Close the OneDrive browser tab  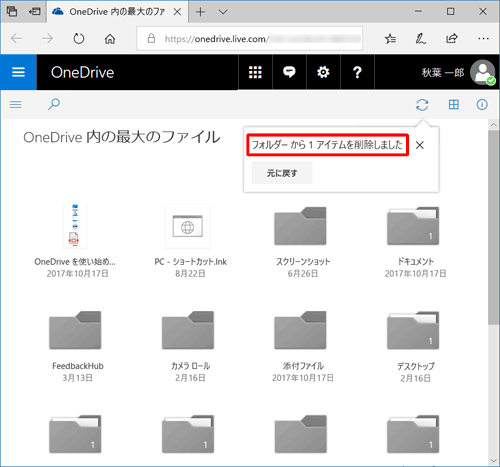tap(177, 12)
